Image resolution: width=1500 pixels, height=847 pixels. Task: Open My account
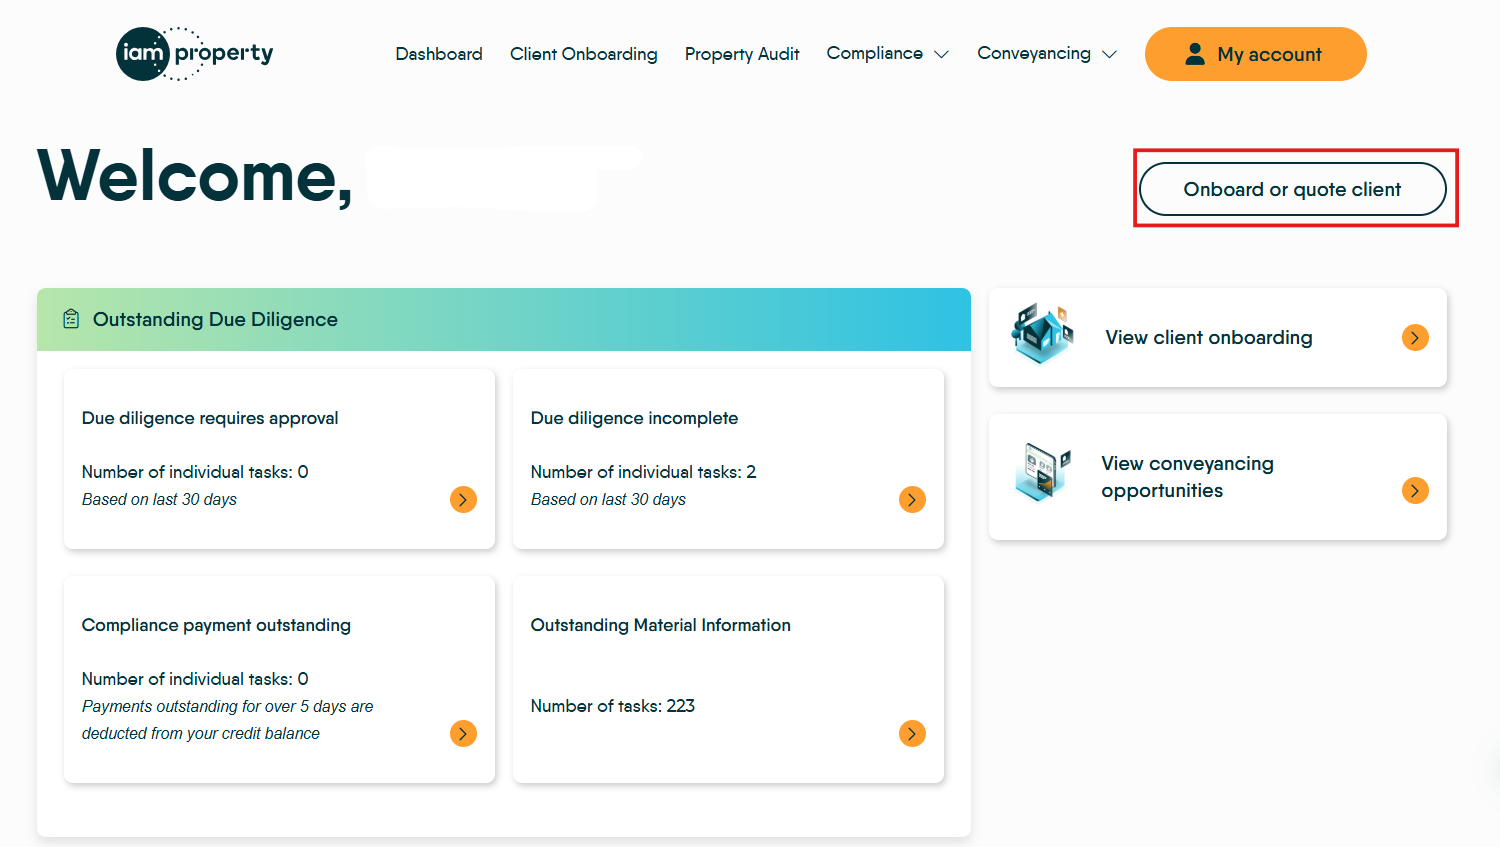tap(1255, 54)
